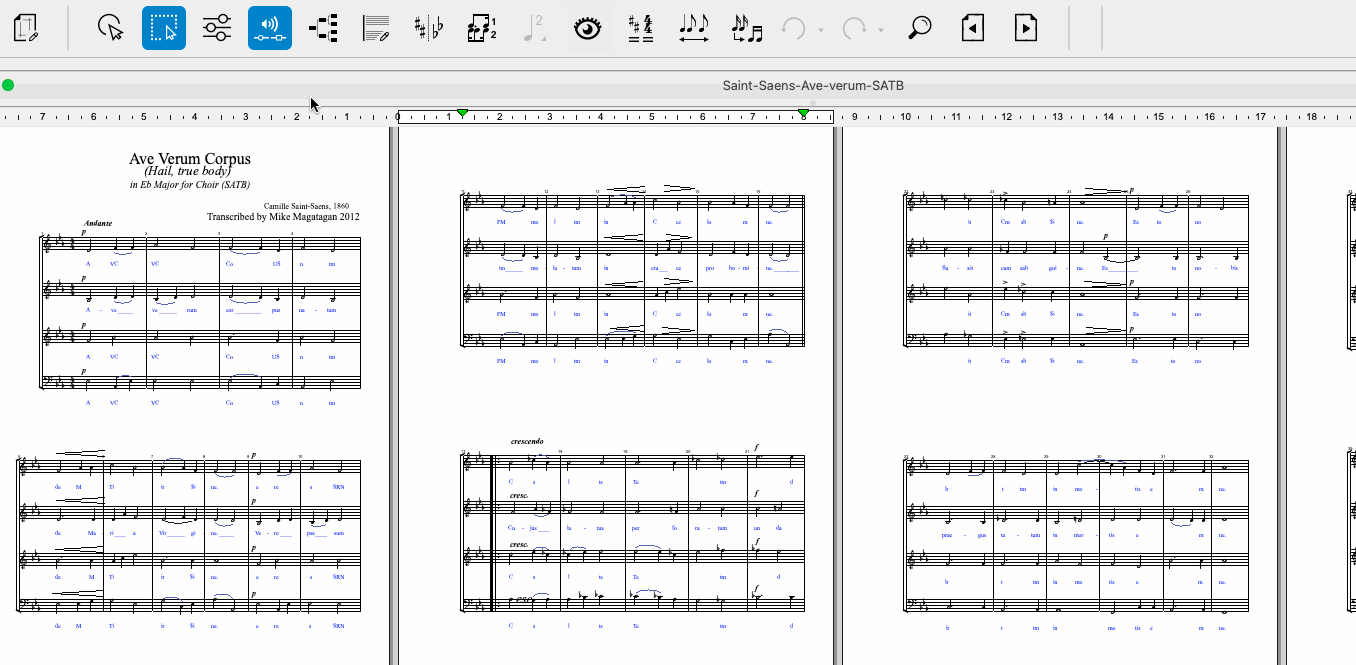Expand the undo history dropdown arrow

(x=820, y=30)
